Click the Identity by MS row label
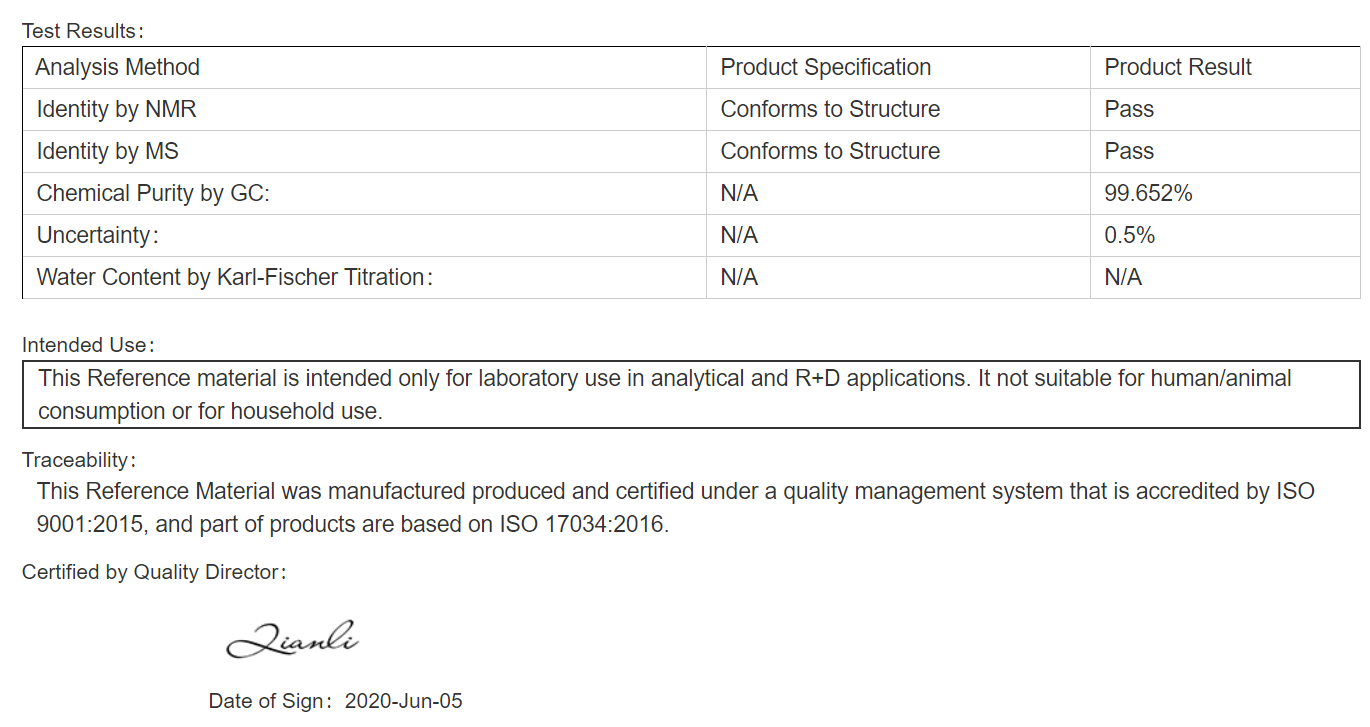 point(108,151)
